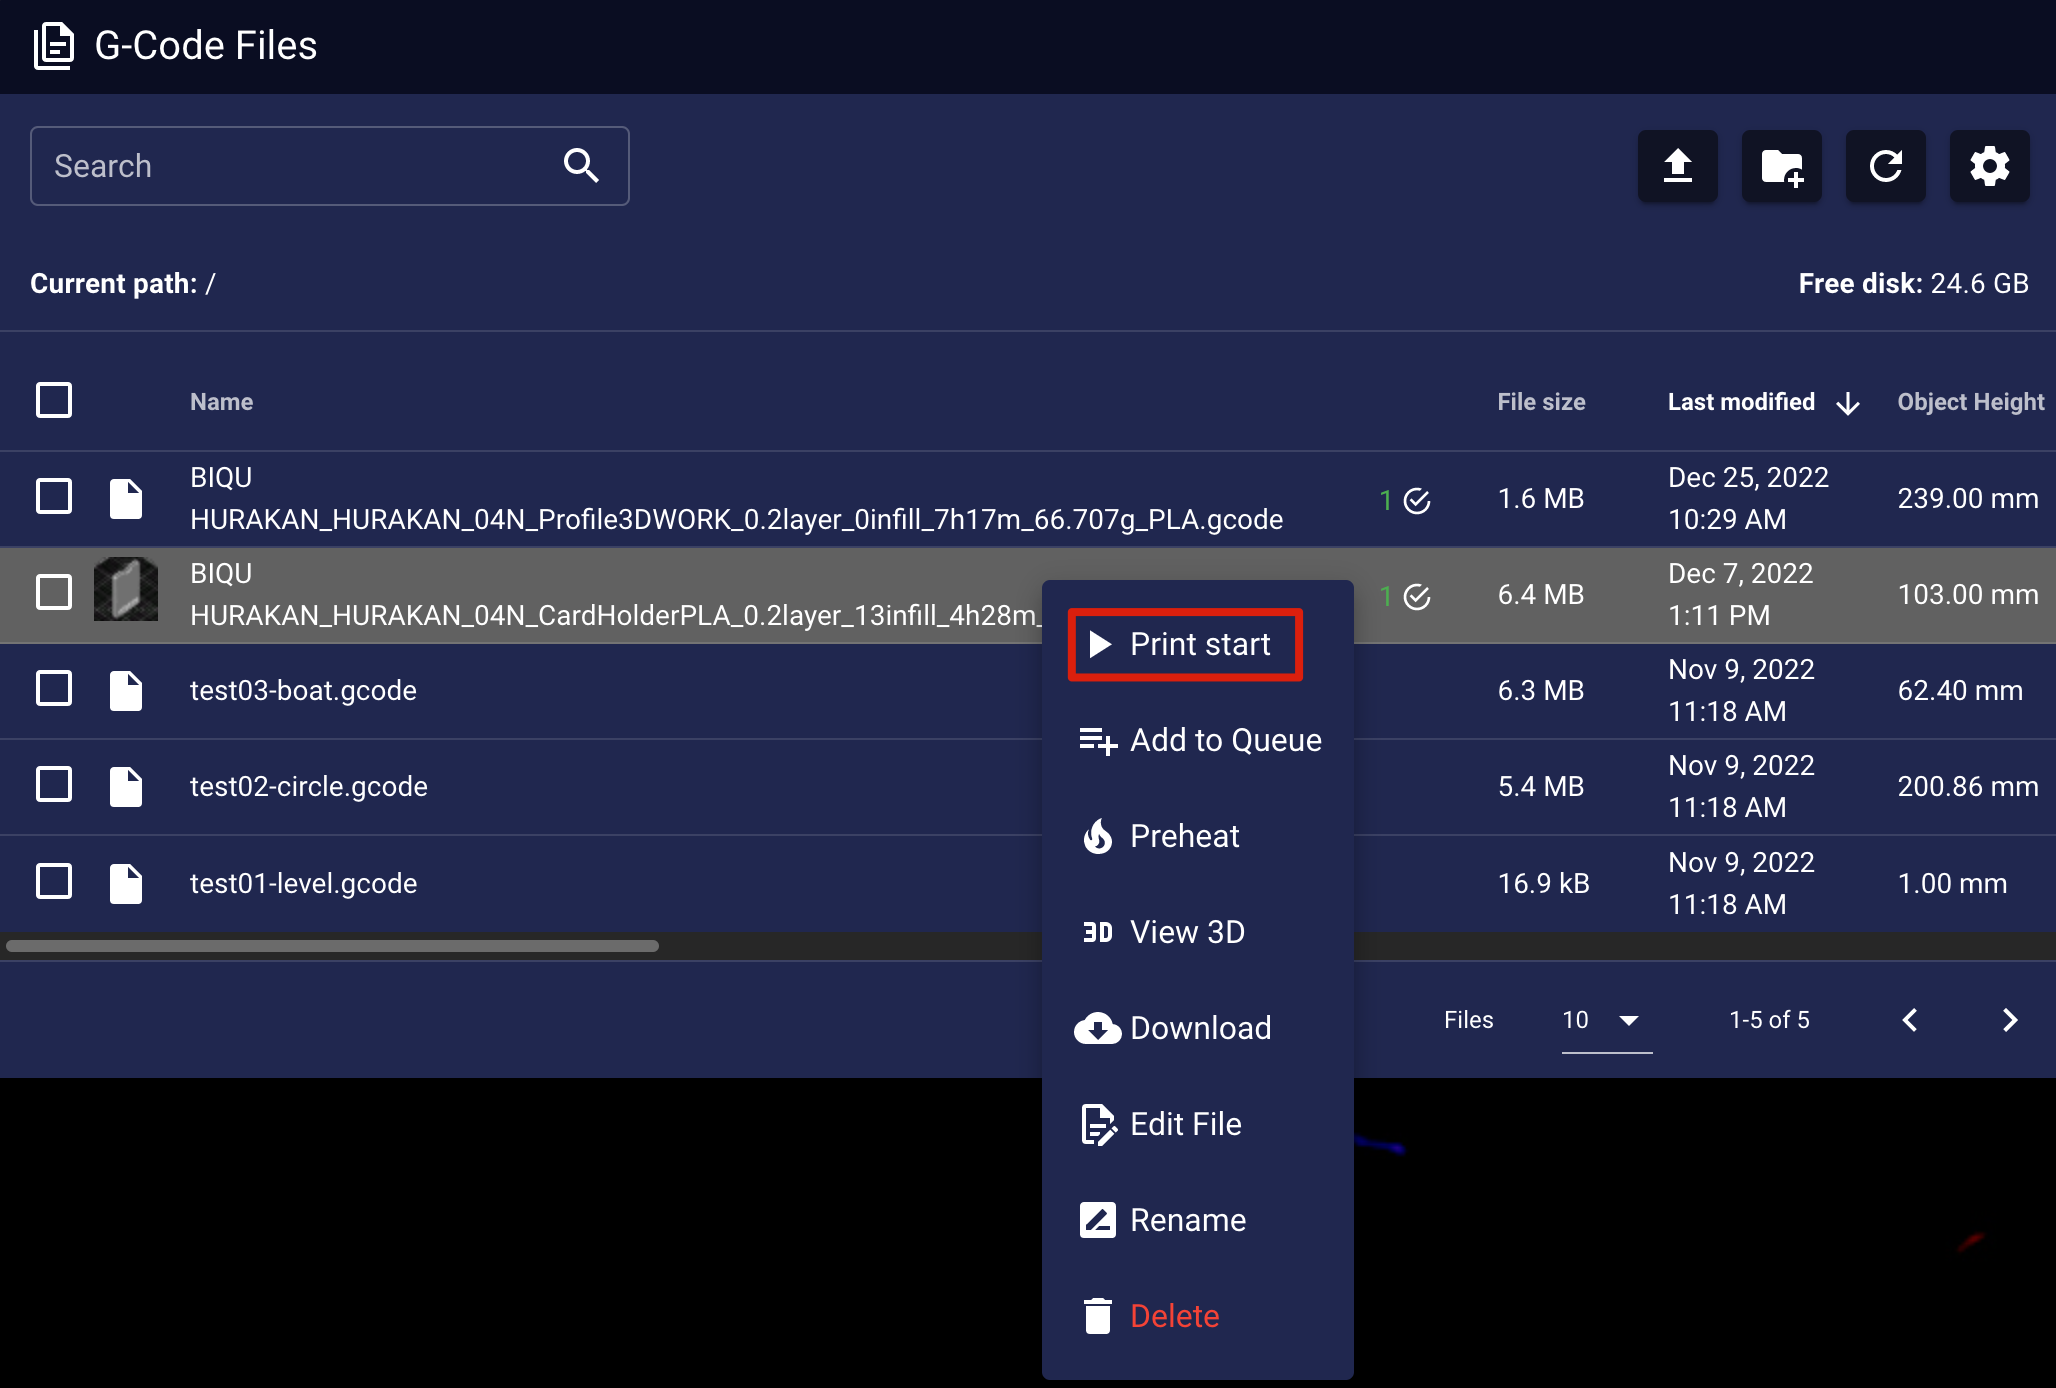2056x1388 pixels.
Task: Click Preheat in the context menu
Action: click(1184, 836)
